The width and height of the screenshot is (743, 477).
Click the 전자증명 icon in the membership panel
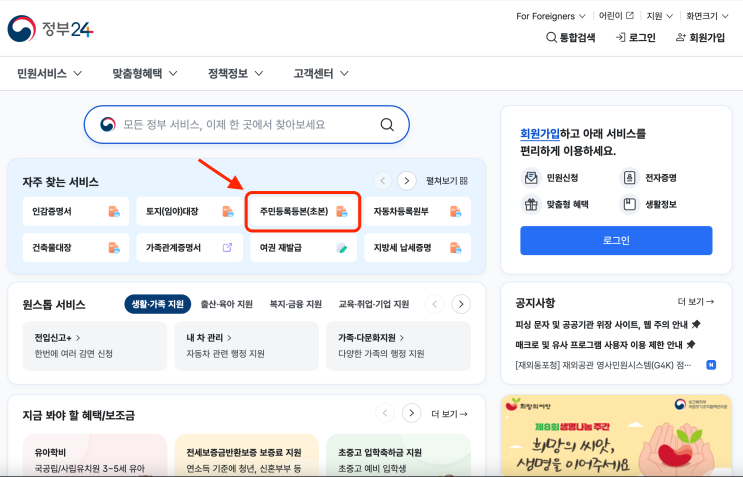[629, 178]
